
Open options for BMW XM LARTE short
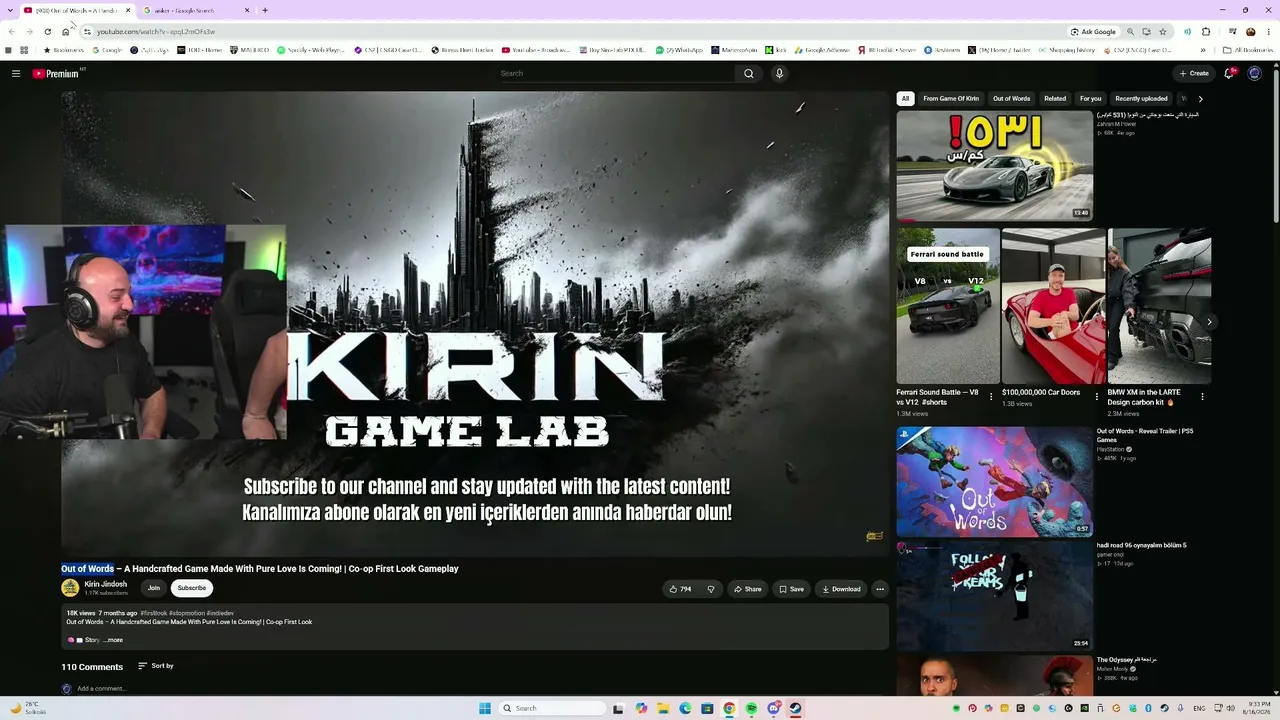[1202, 396]
